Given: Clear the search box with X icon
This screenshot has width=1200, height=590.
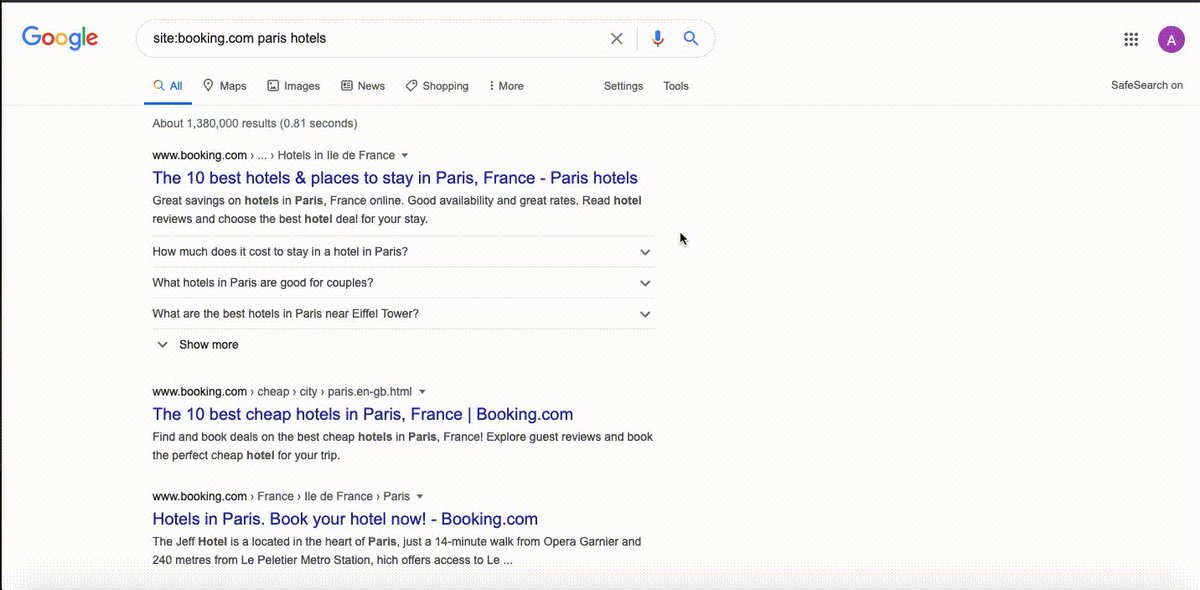Looking at the screenshot, I should pos(617,38).
